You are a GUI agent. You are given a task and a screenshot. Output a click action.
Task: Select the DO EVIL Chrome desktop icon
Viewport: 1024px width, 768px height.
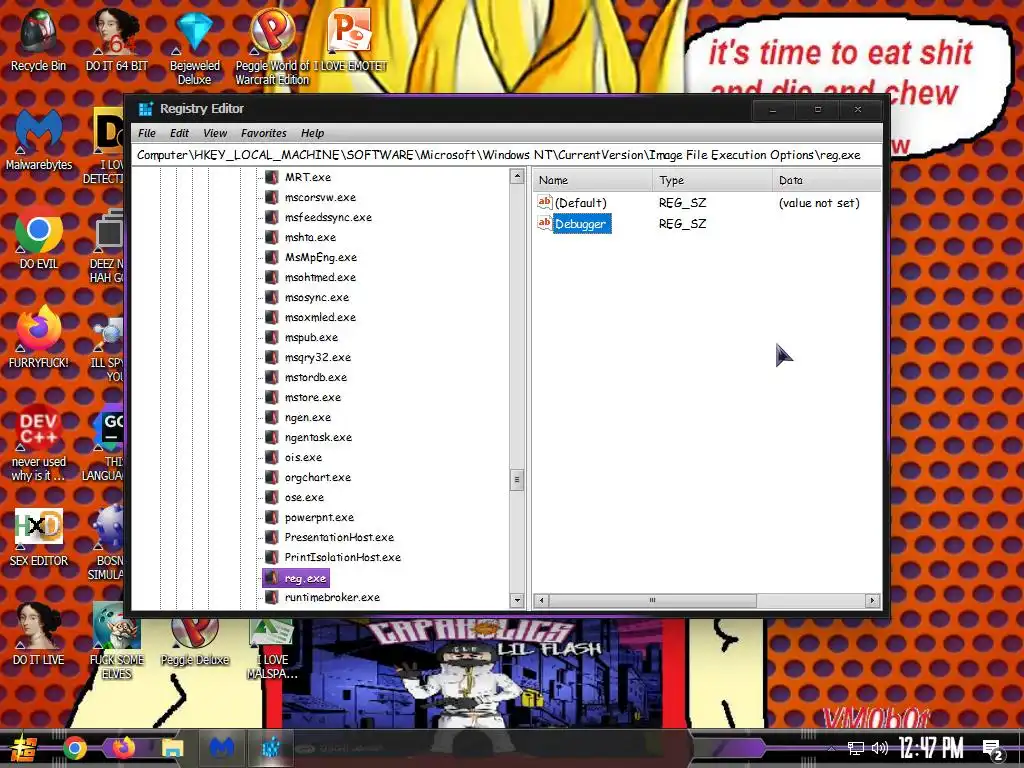pyautogui.click(x=39, y=238)
